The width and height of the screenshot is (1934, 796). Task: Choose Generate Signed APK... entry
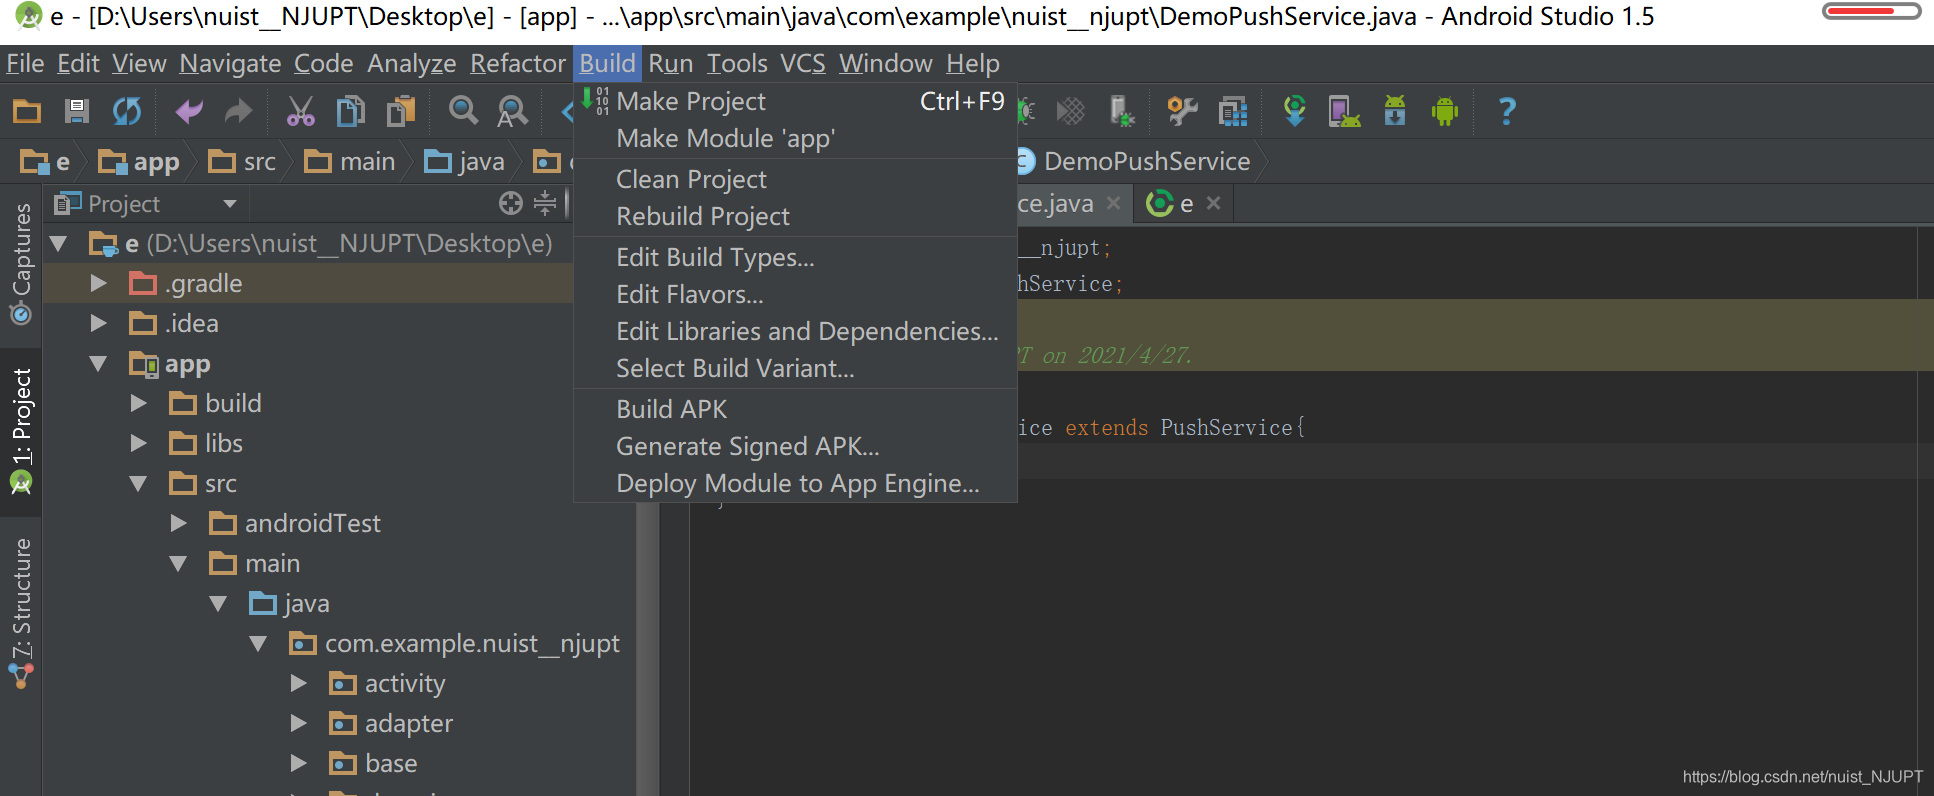point(795,447)
